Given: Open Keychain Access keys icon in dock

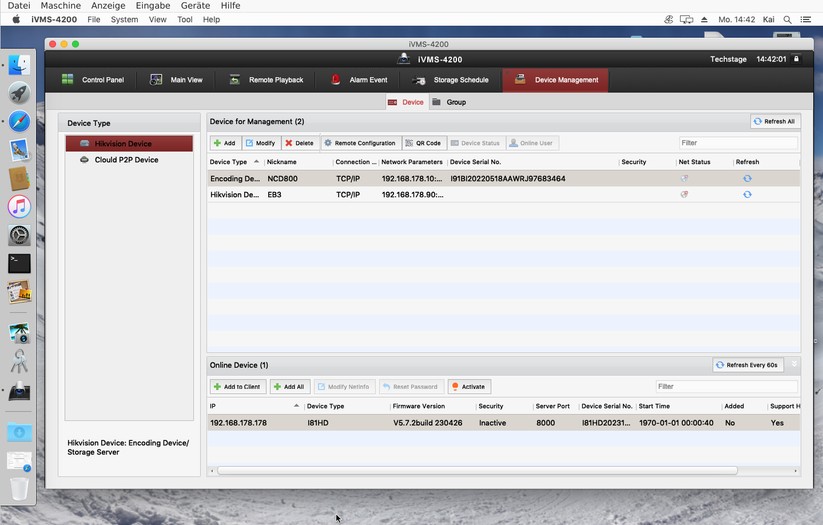Looking at the screenshot, I should (19, 361).
